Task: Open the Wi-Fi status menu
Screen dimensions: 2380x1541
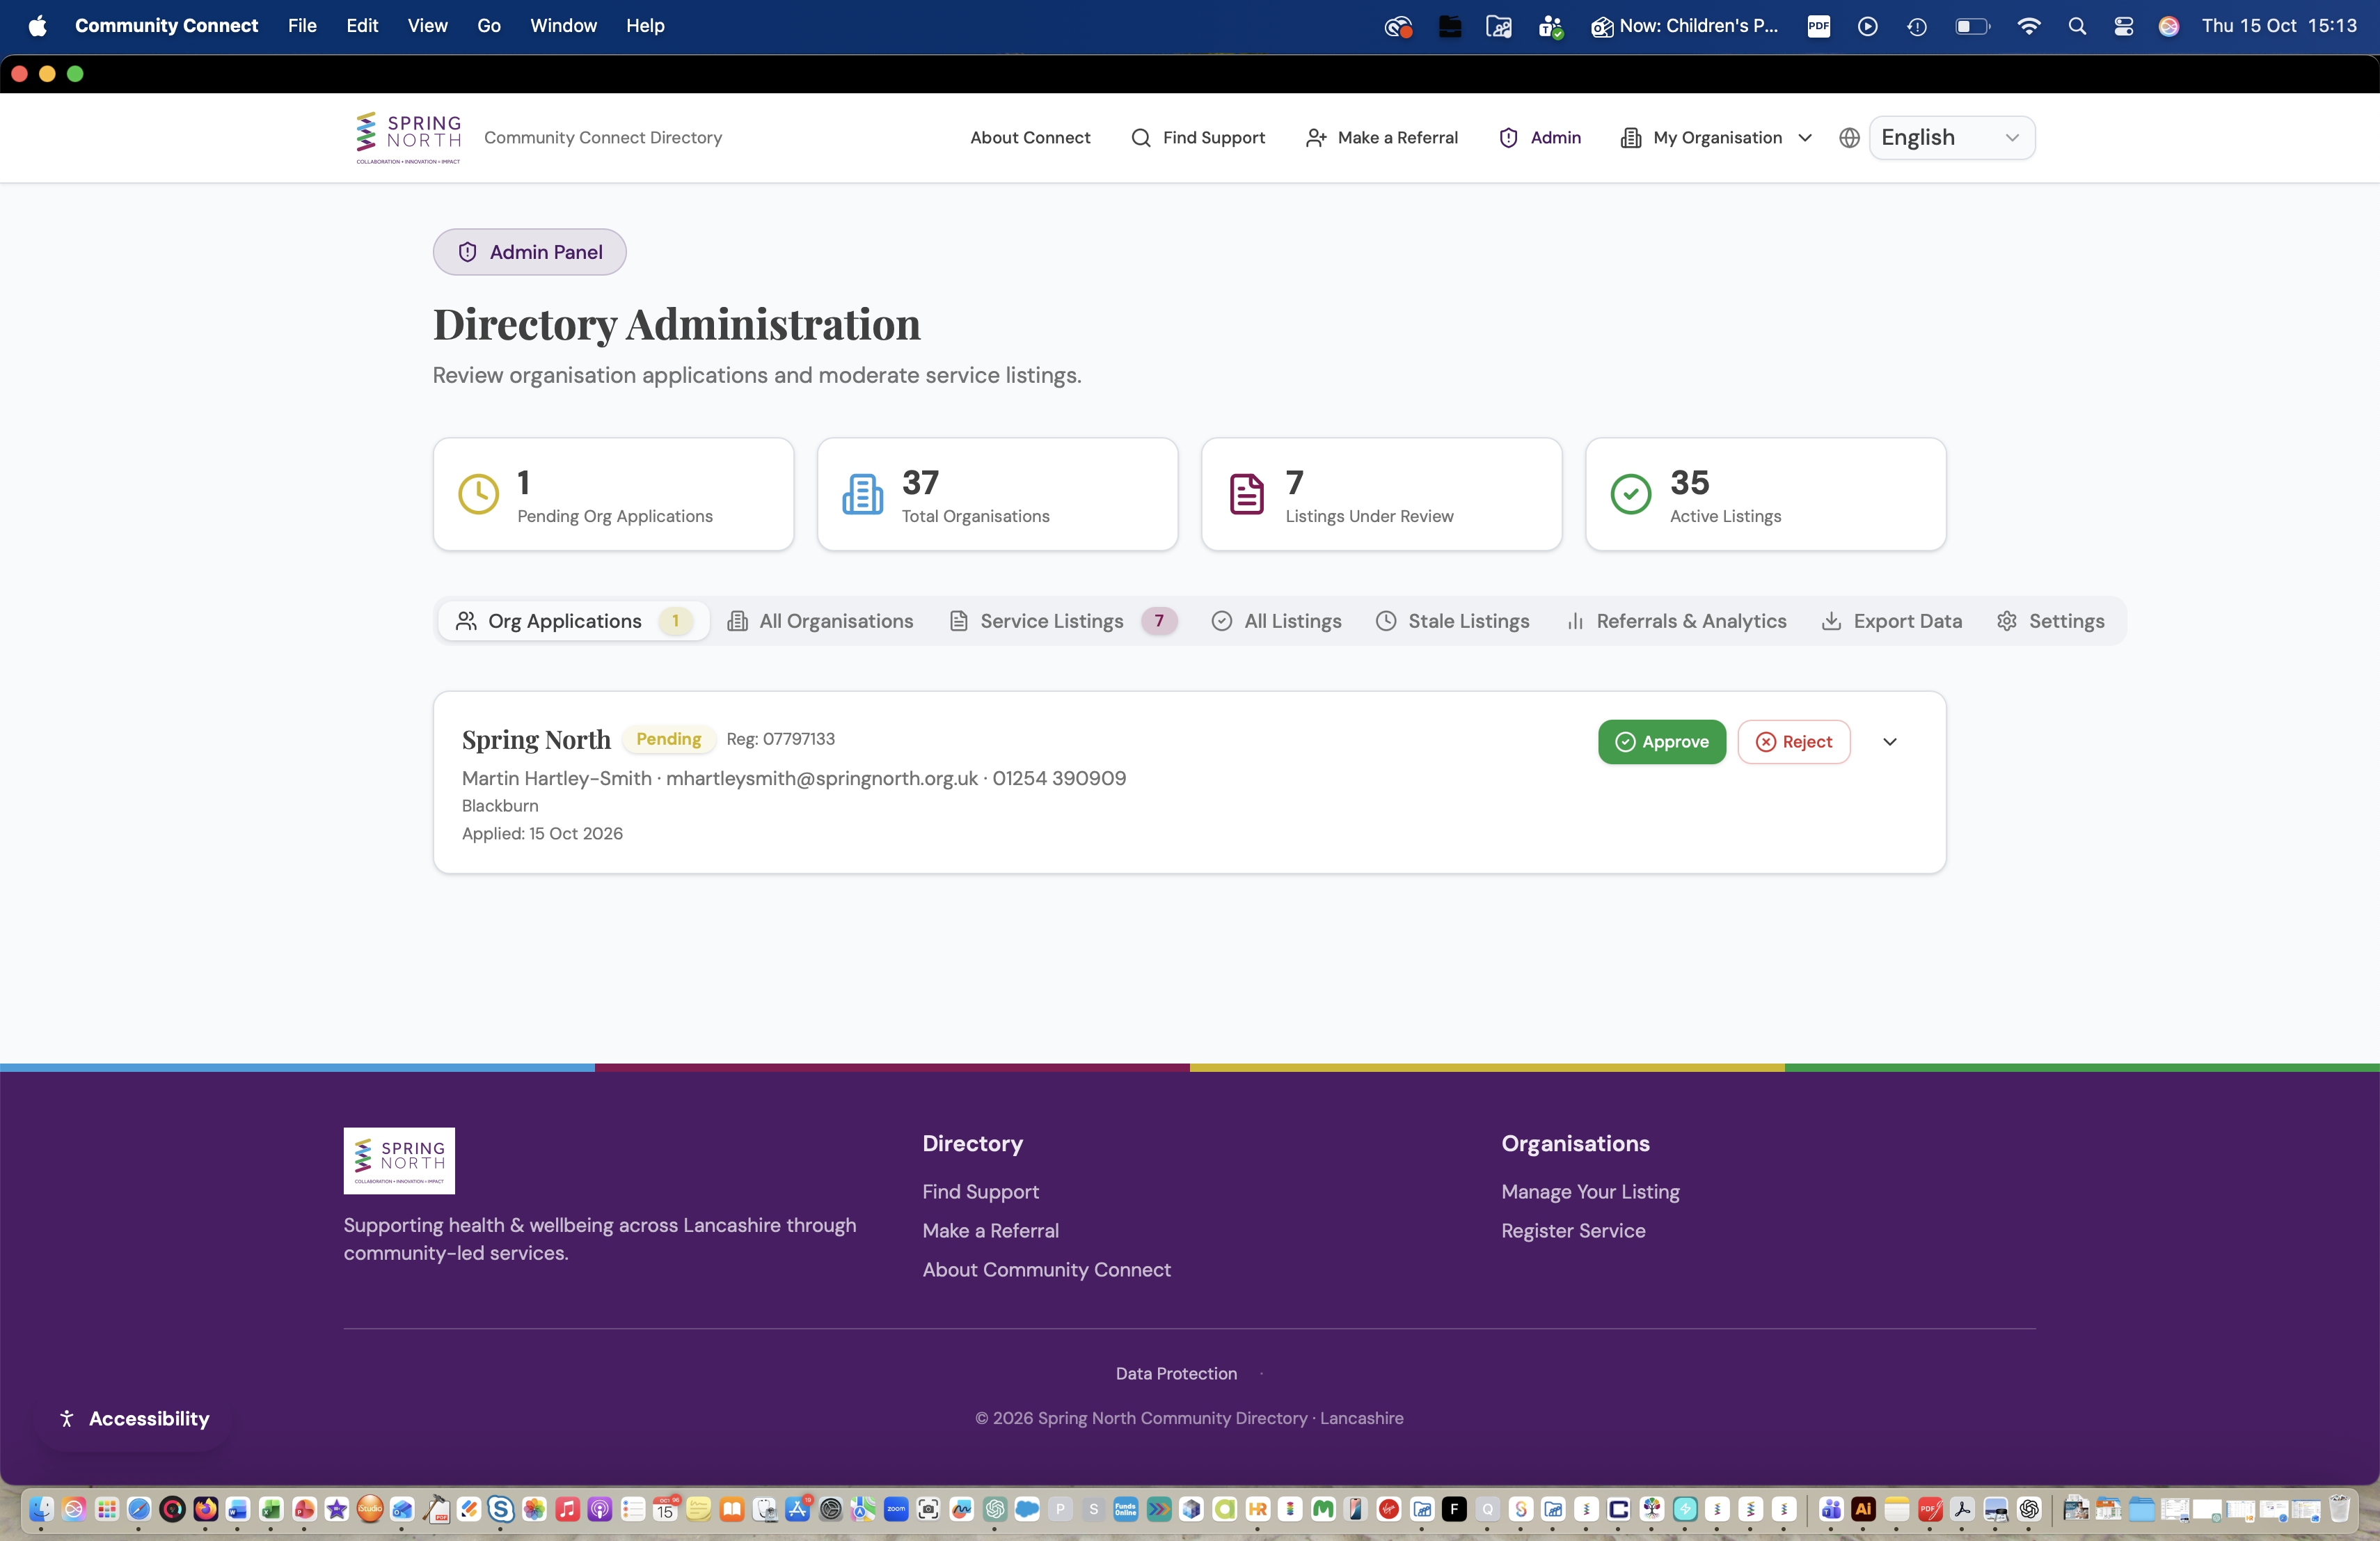Action: click(x=2028, y=26)
